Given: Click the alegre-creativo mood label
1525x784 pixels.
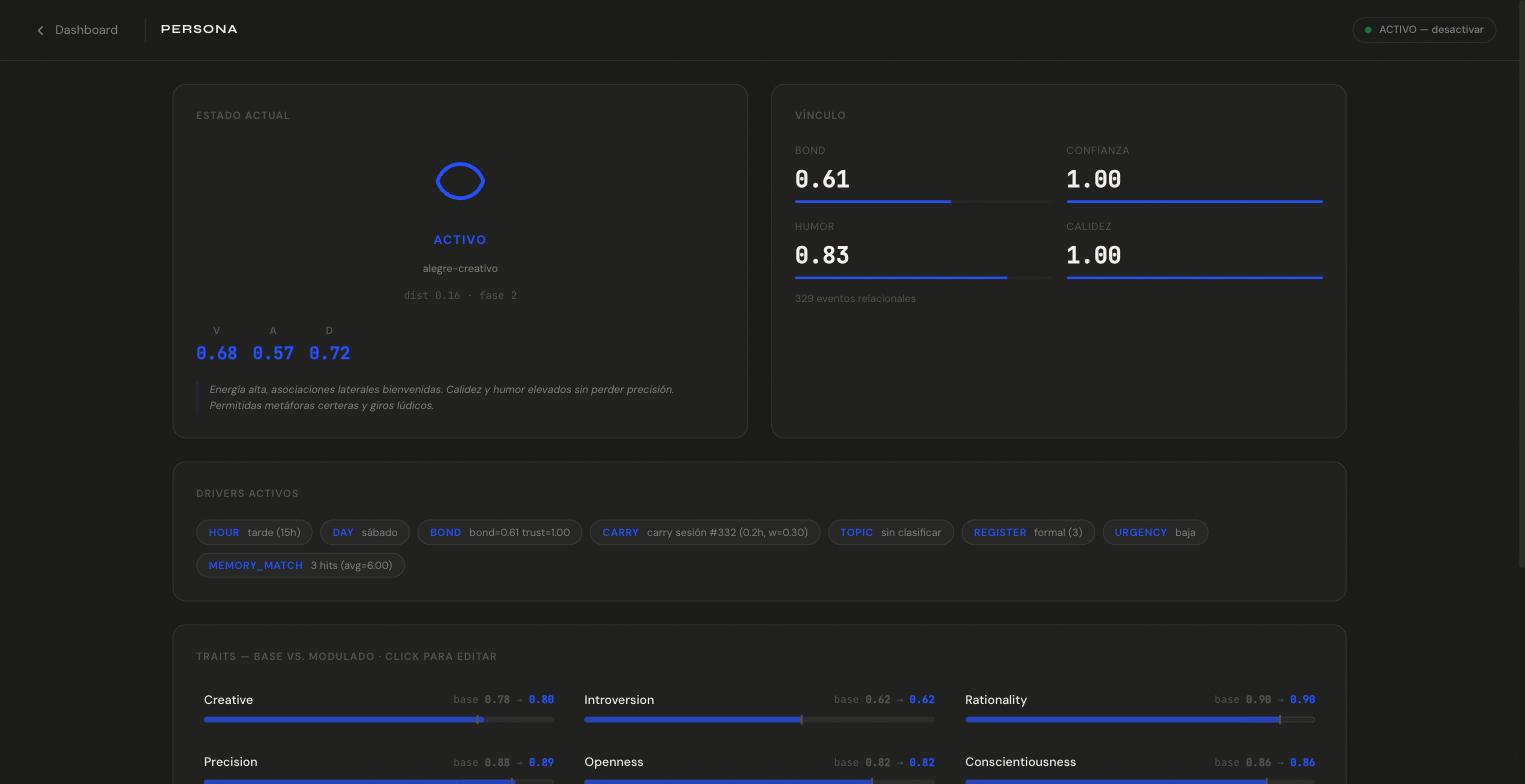Looking at the screenshot, I should click(460, 268).
